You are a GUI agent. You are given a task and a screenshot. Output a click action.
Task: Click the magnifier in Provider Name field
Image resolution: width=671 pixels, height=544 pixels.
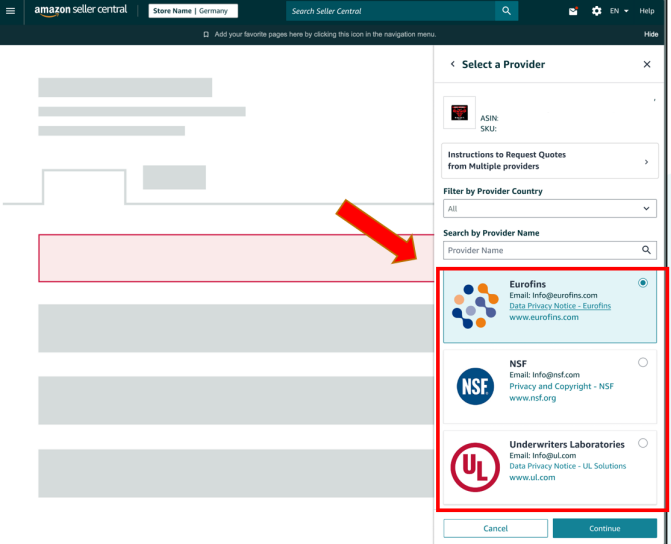[646, 250]
